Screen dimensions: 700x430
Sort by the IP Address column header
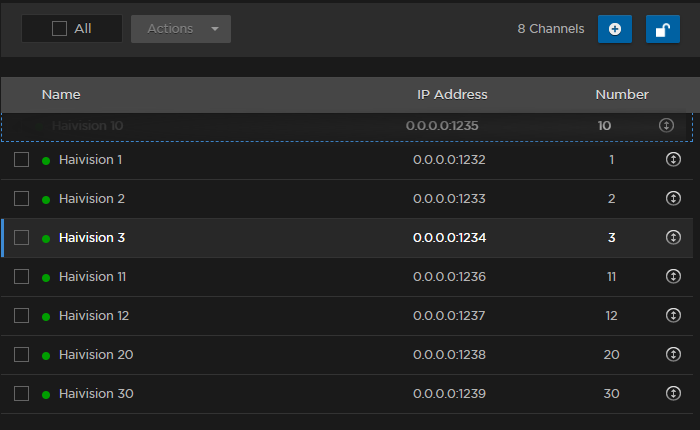452,95
